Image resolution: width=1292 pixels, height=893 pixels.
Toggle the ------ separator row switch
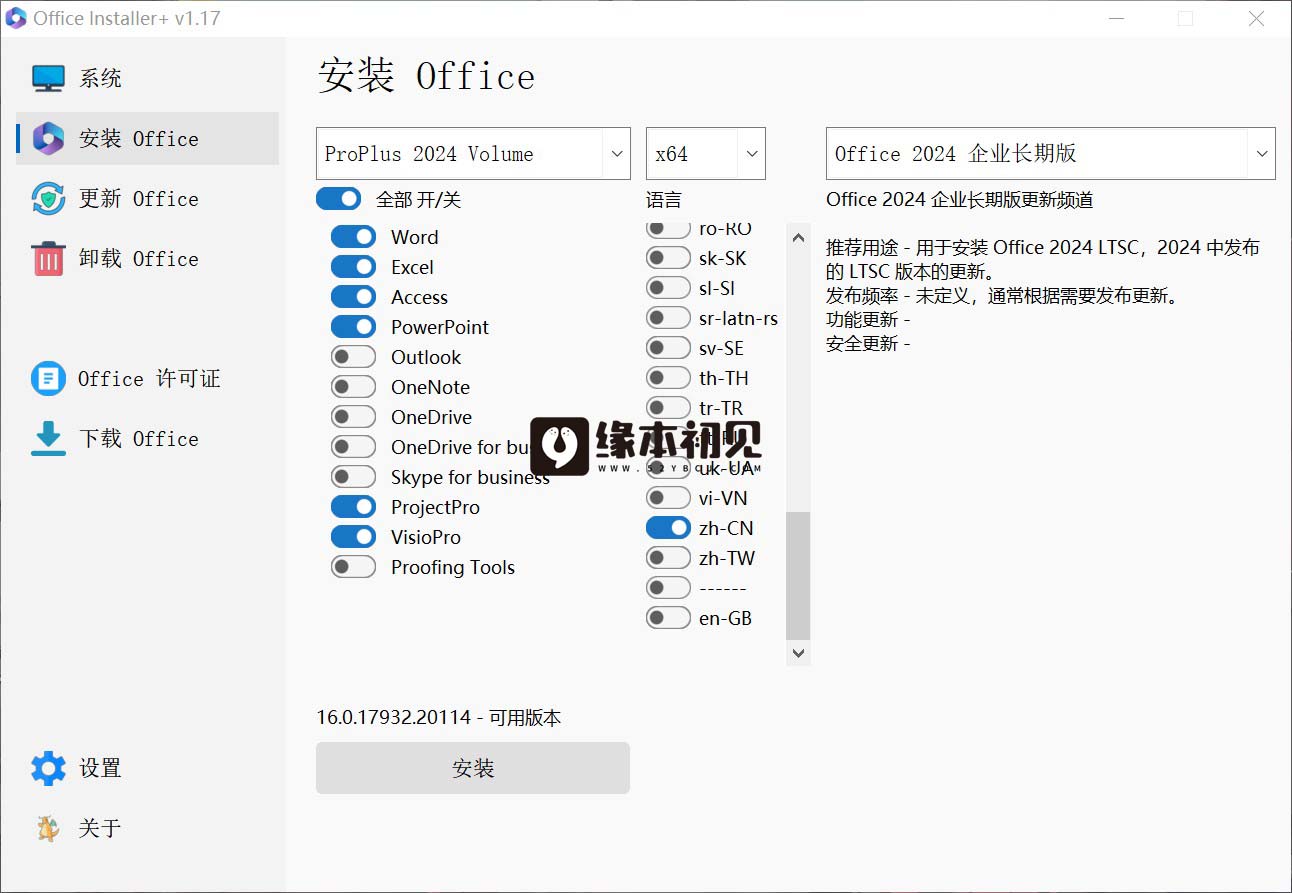pos(668,588)
